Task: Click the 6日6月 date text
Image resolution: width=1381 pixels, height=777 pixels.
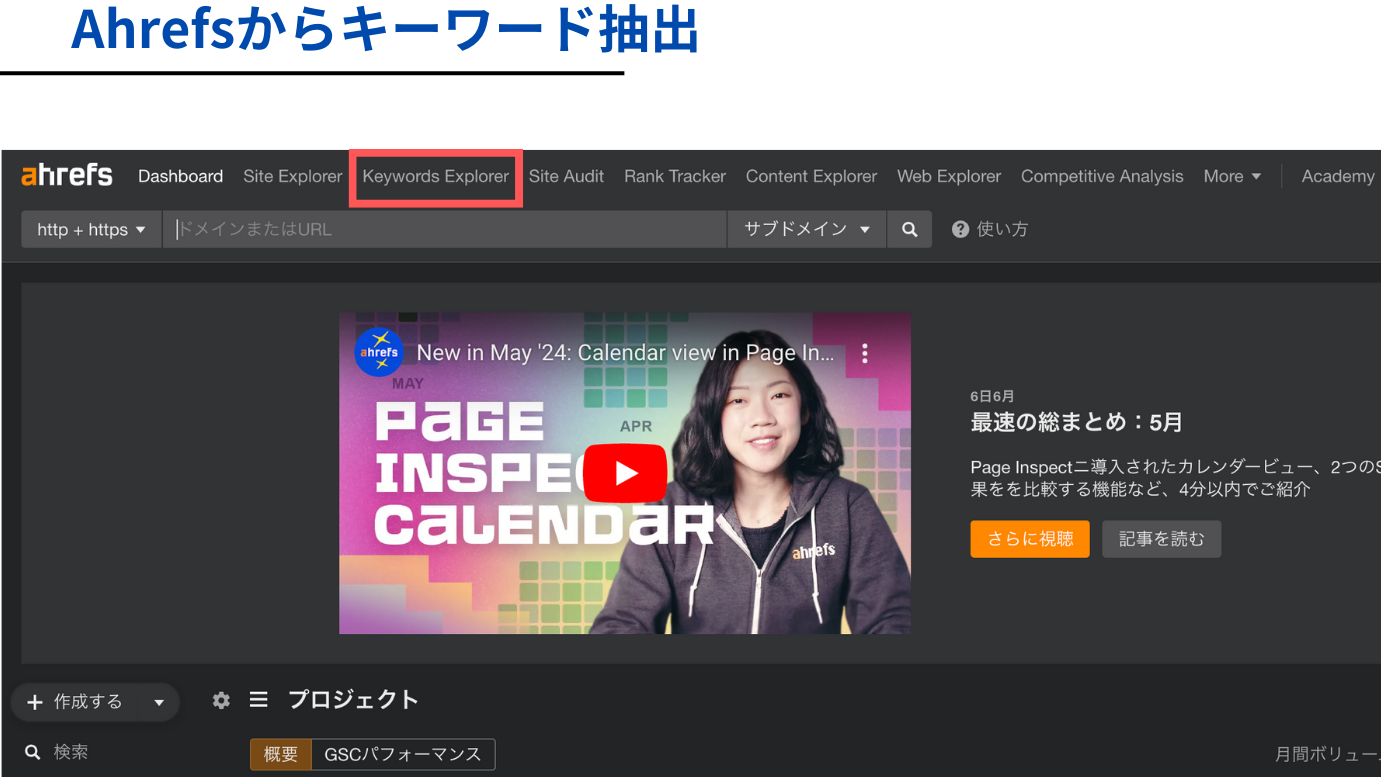Action: [992, 396]
